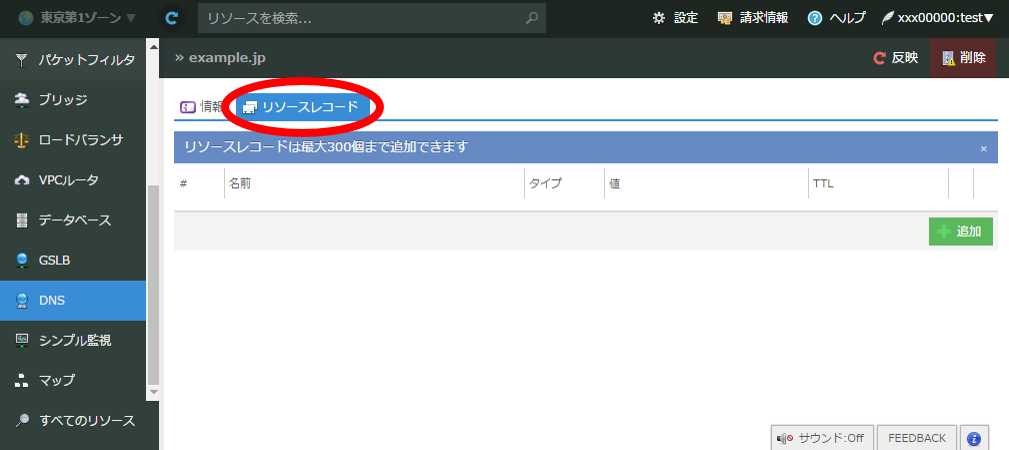This screenshot has height=450, width=1009.
Task: Open Simple Monitoring (シンプル監視) in the sidebar
Action: pyautogui.click(x=73, y=340)
